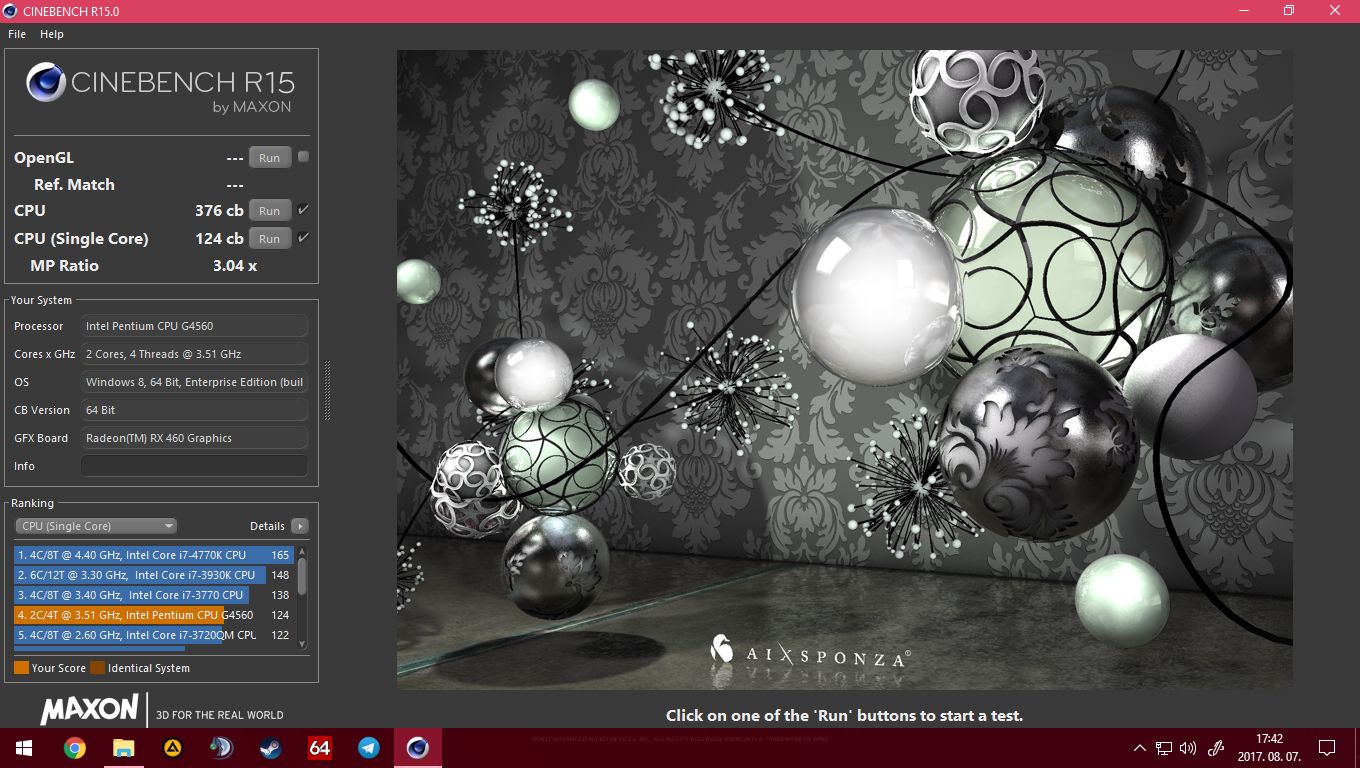Open the taskbar clock and date
The height and width of the screenshot is (768, 1360).
tap(1270, 748)
